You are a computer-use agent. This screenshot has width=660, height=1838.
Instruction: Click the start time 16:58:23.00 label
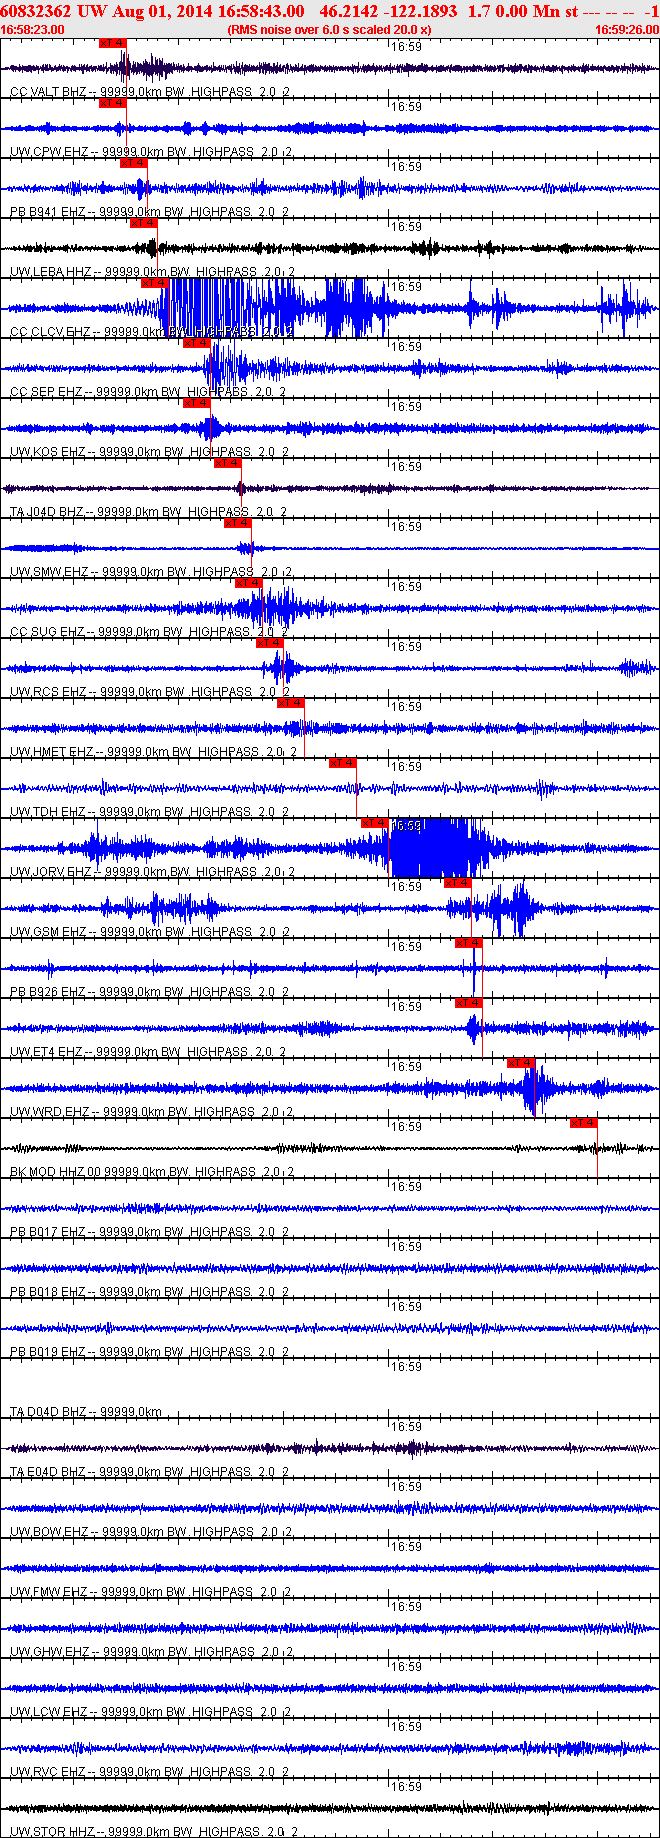32,30
